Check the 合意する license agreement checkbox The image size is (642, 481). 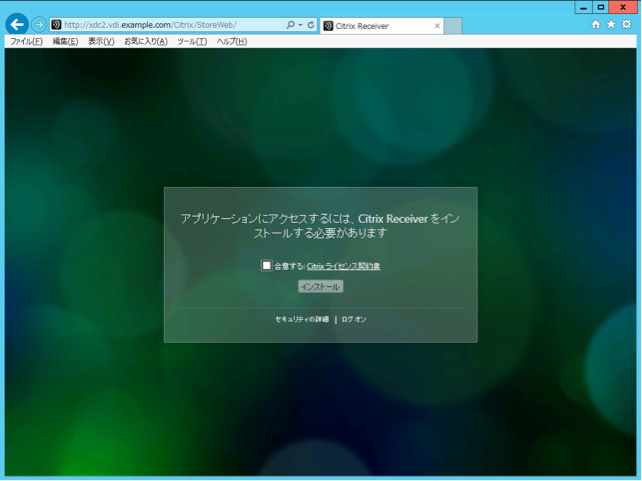click(x=267, y=266)
